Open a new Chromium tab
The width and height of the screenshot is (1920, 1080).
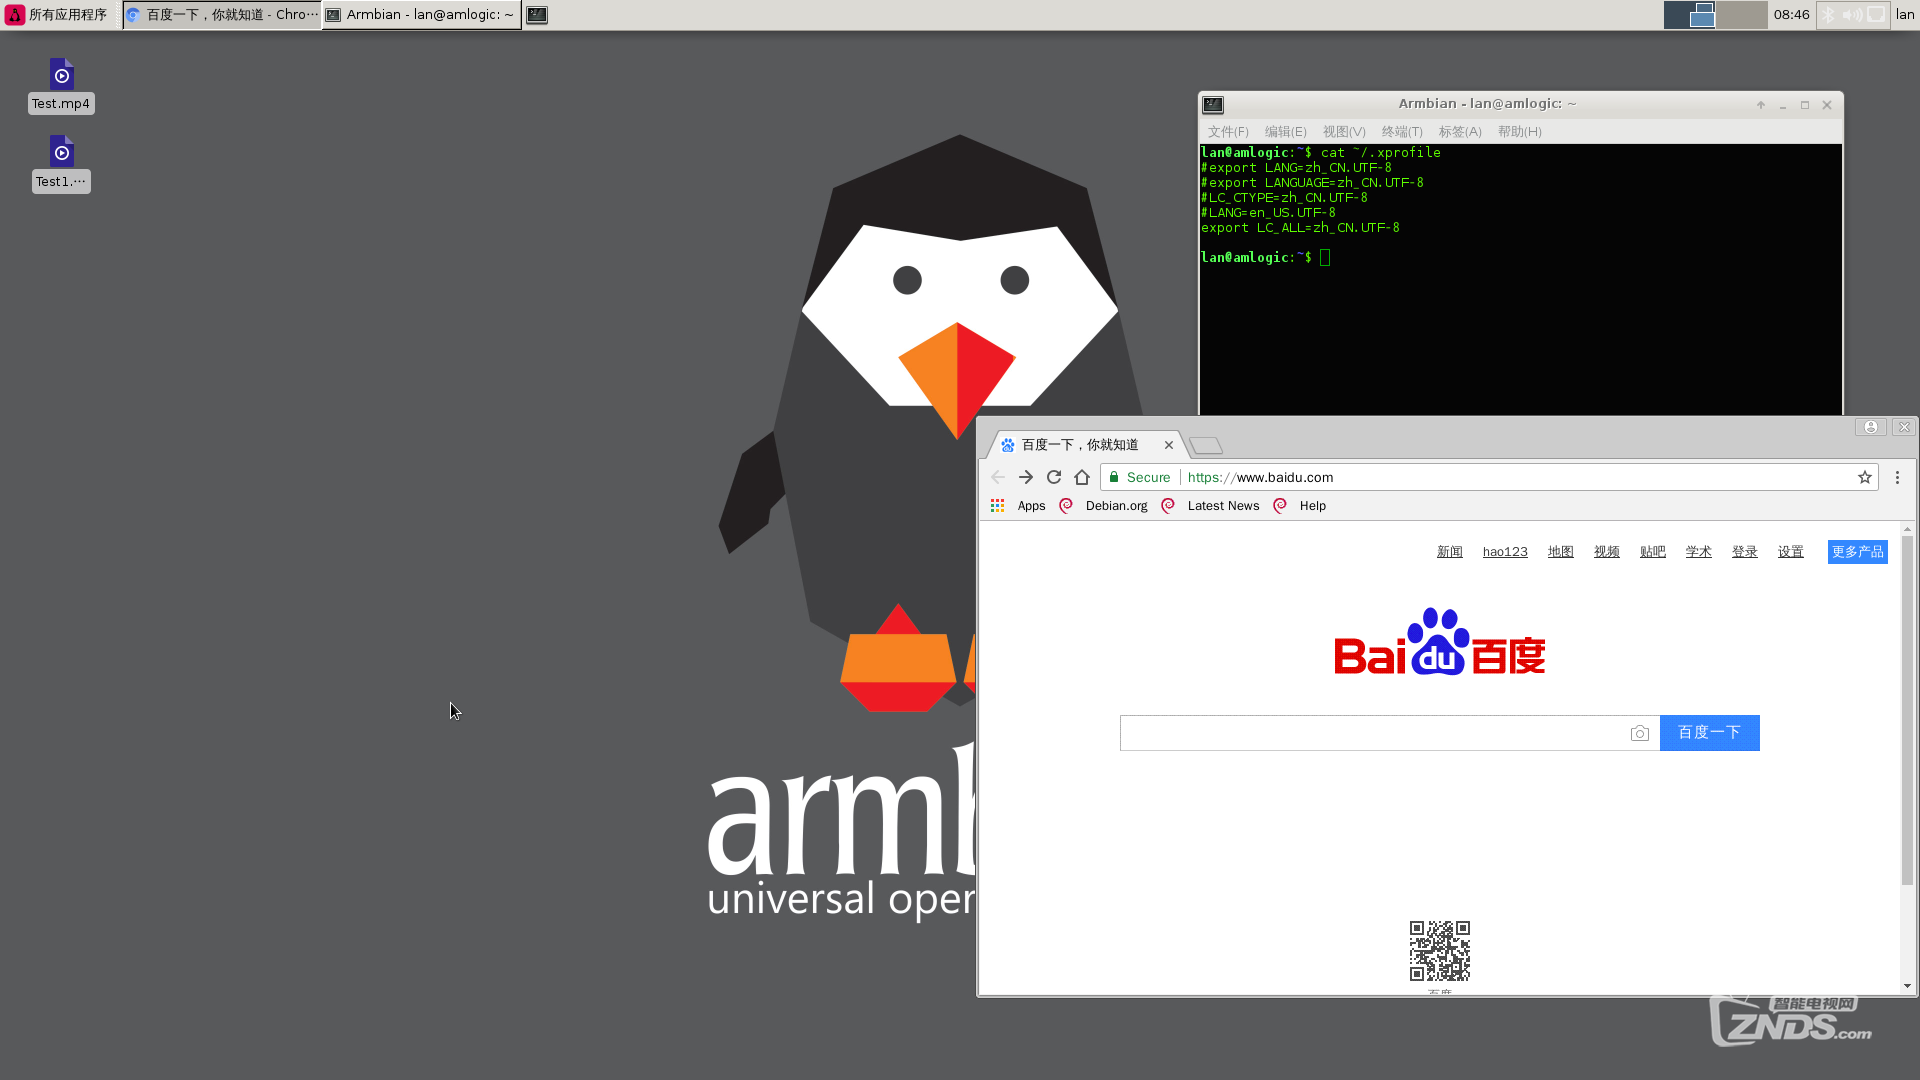click(x=1206, y=445)
